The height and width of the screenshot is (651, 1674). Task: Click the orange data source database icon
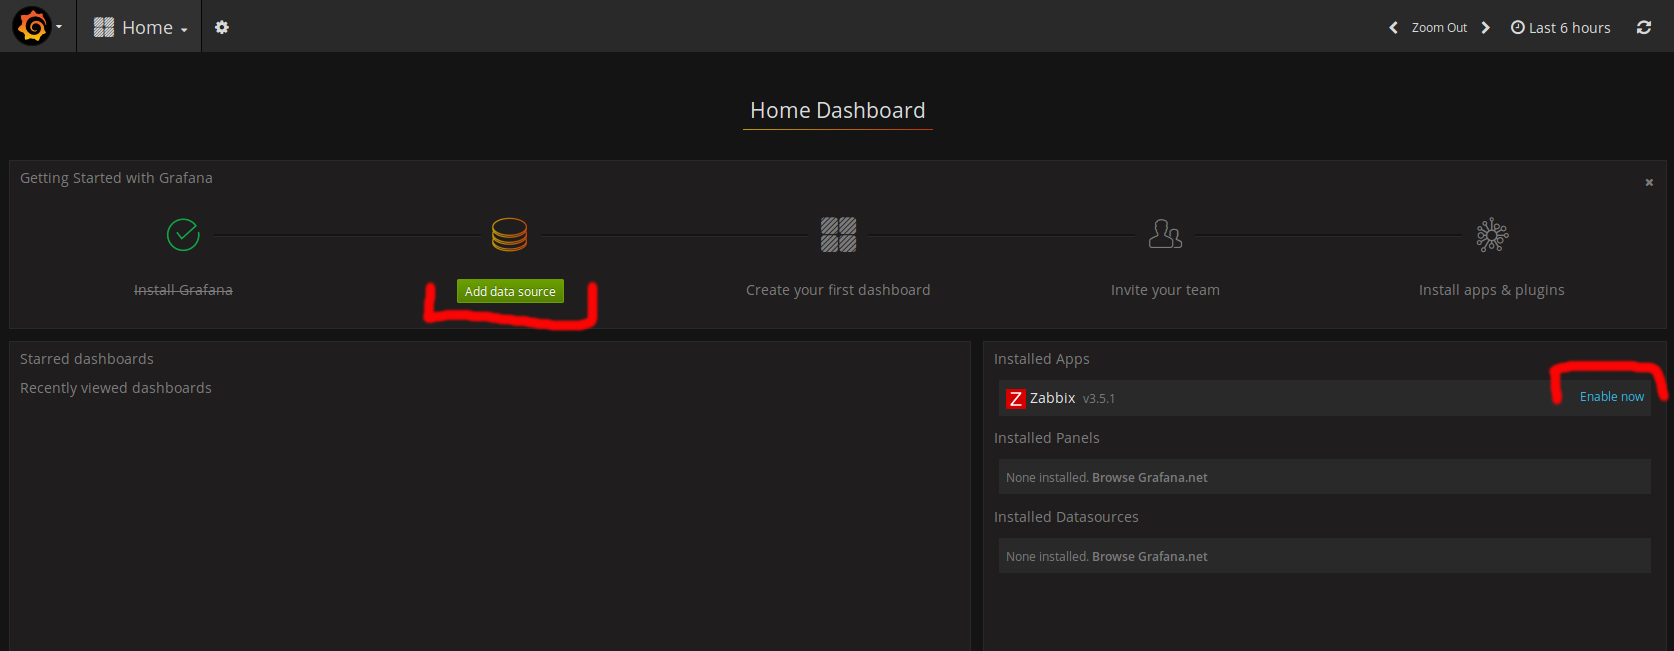(x=509, y=235)
